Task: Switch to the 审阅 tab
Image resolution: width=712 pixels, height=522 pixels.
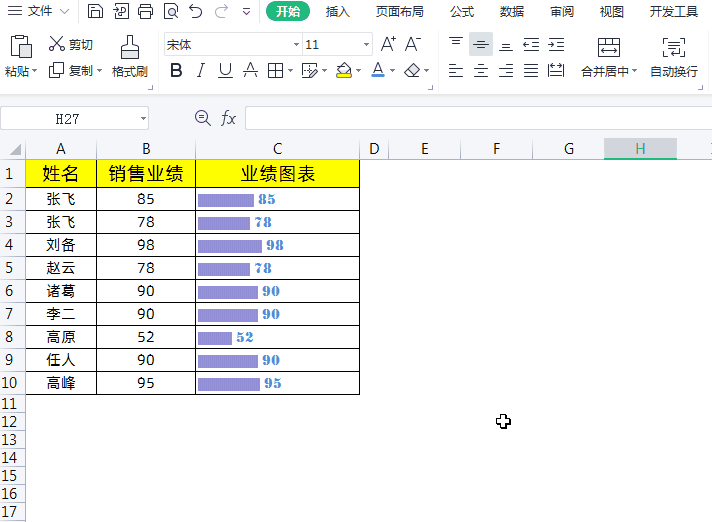Action: (562, 11)
